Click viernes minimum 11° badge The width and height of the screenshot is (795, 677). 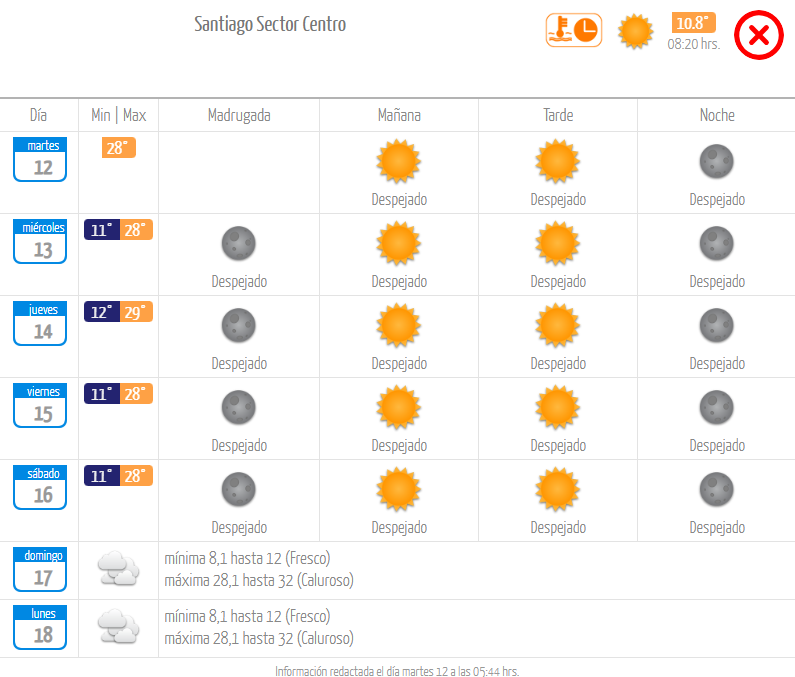tap(101, 394)
